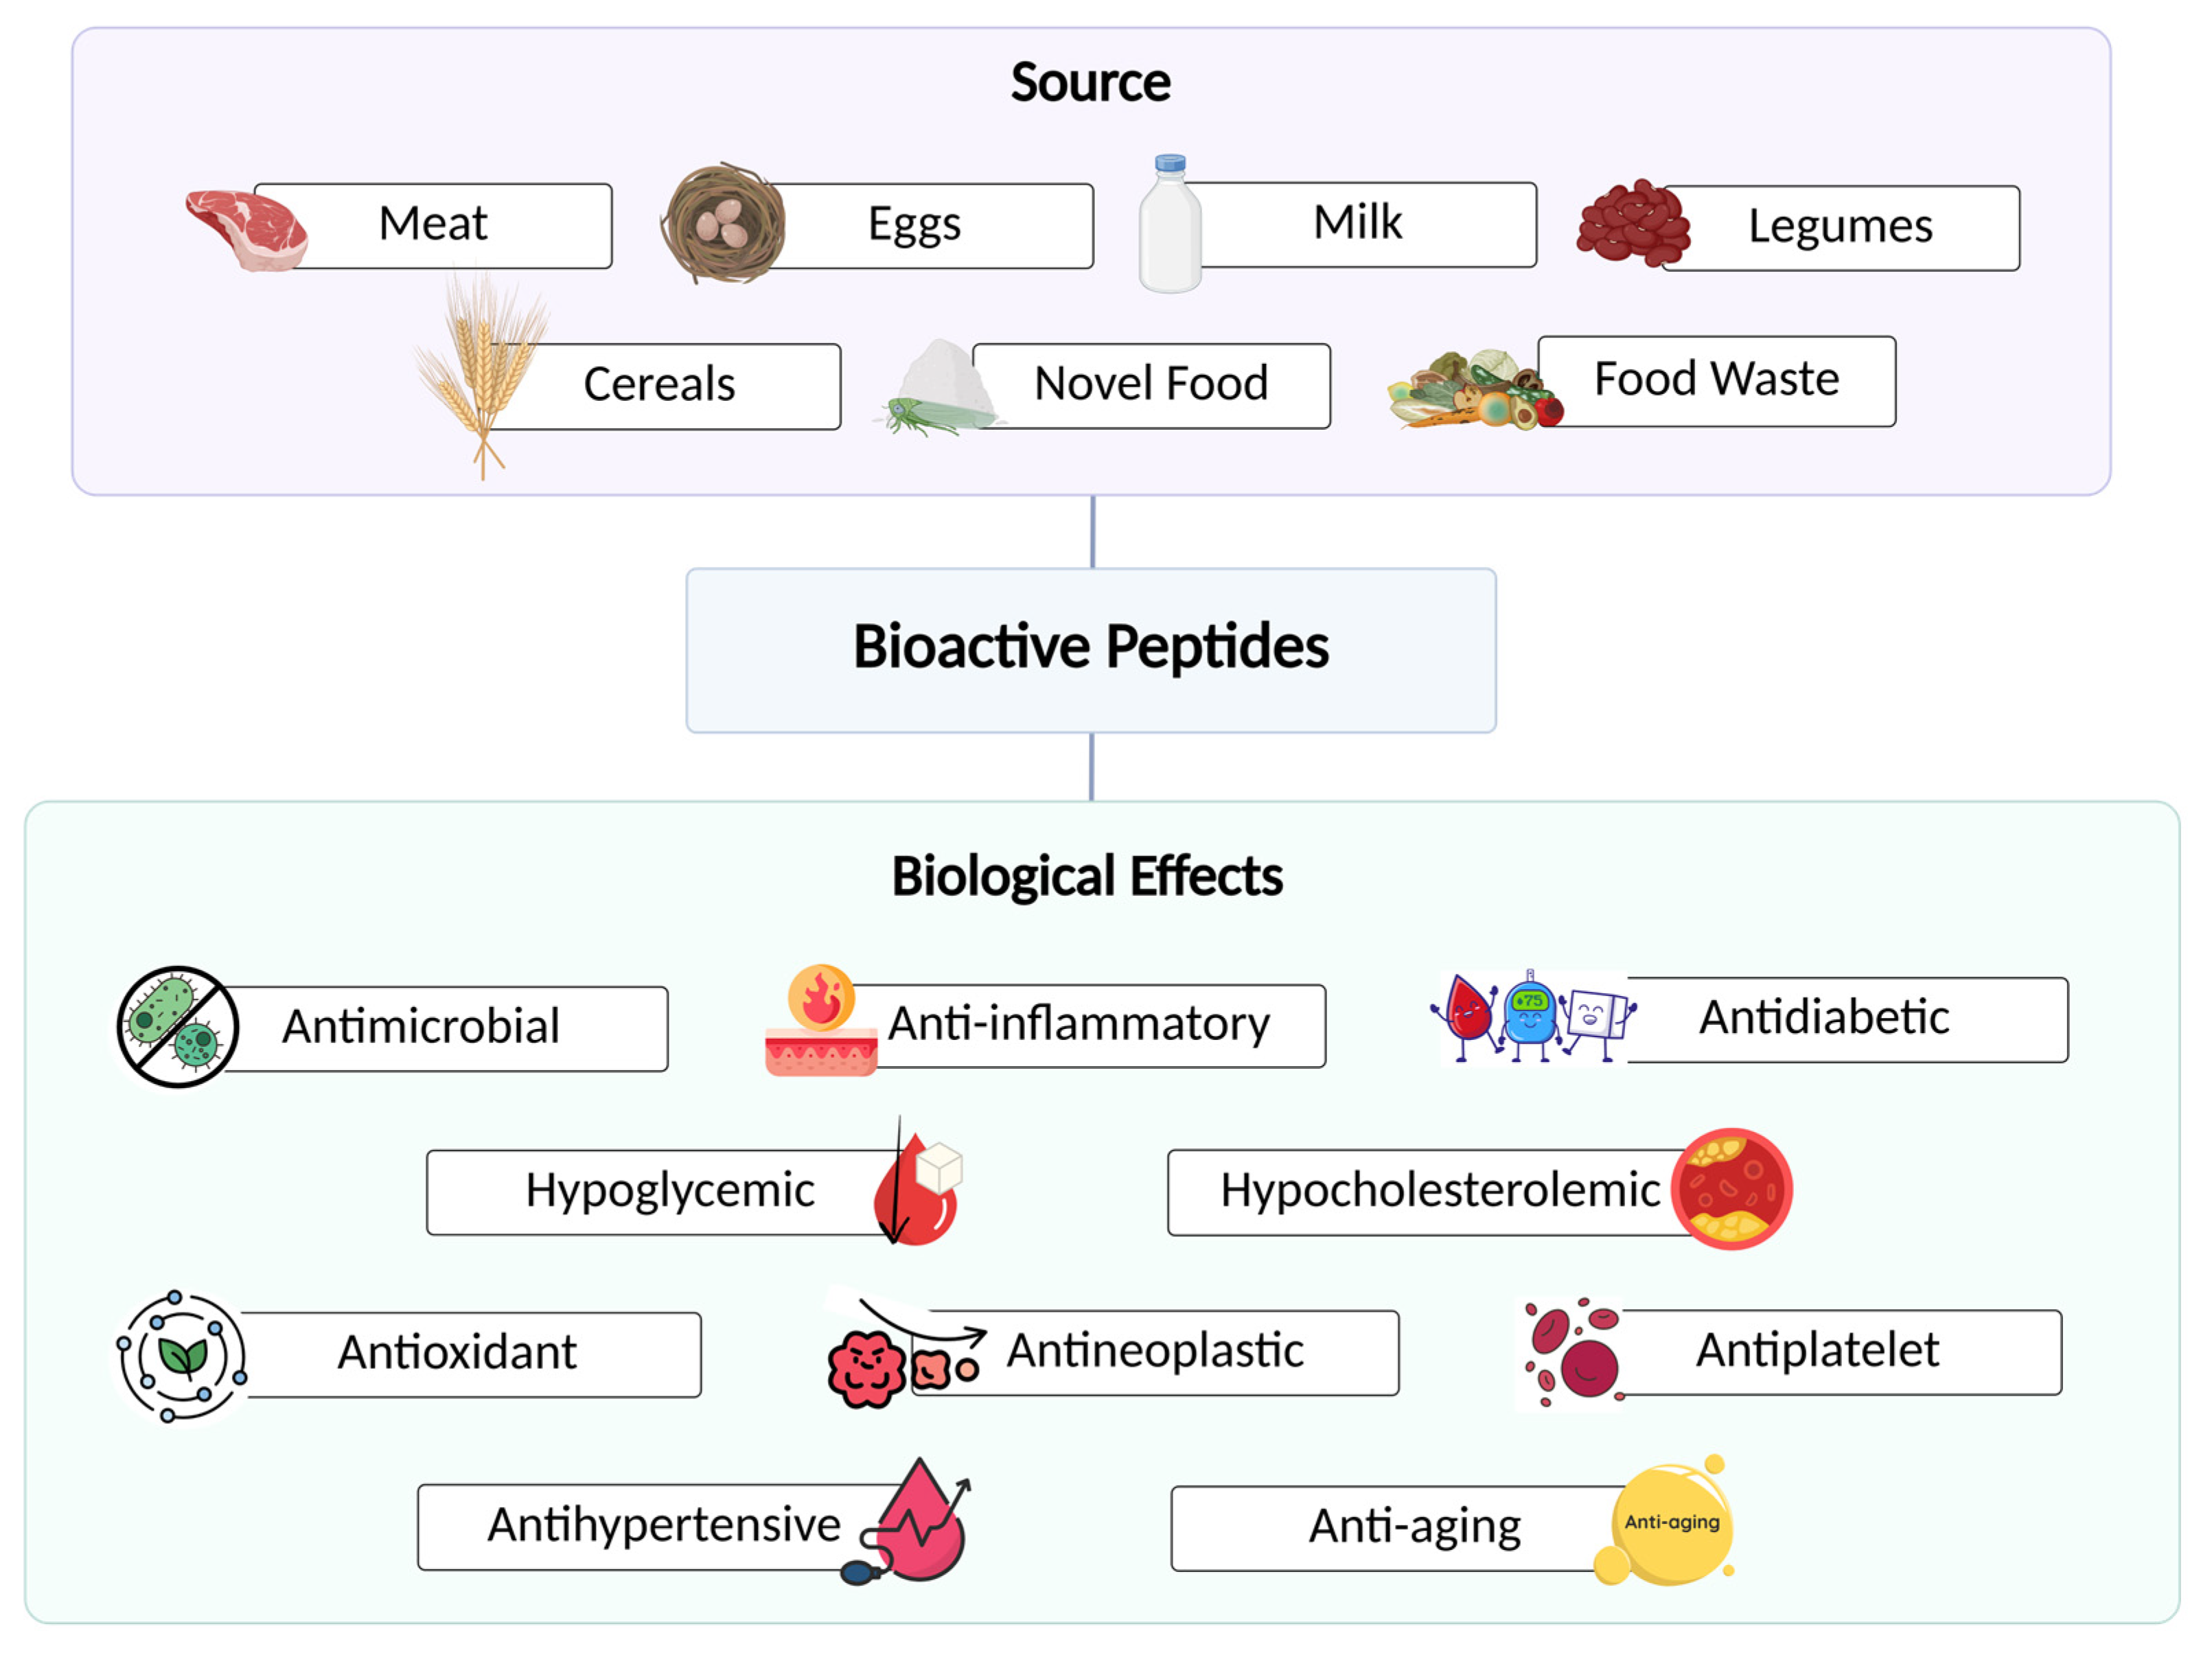Viewport: 2212px width, 1653px height.
Task: Click the green leaf antioxidant icon
Action: point(182,1356)
